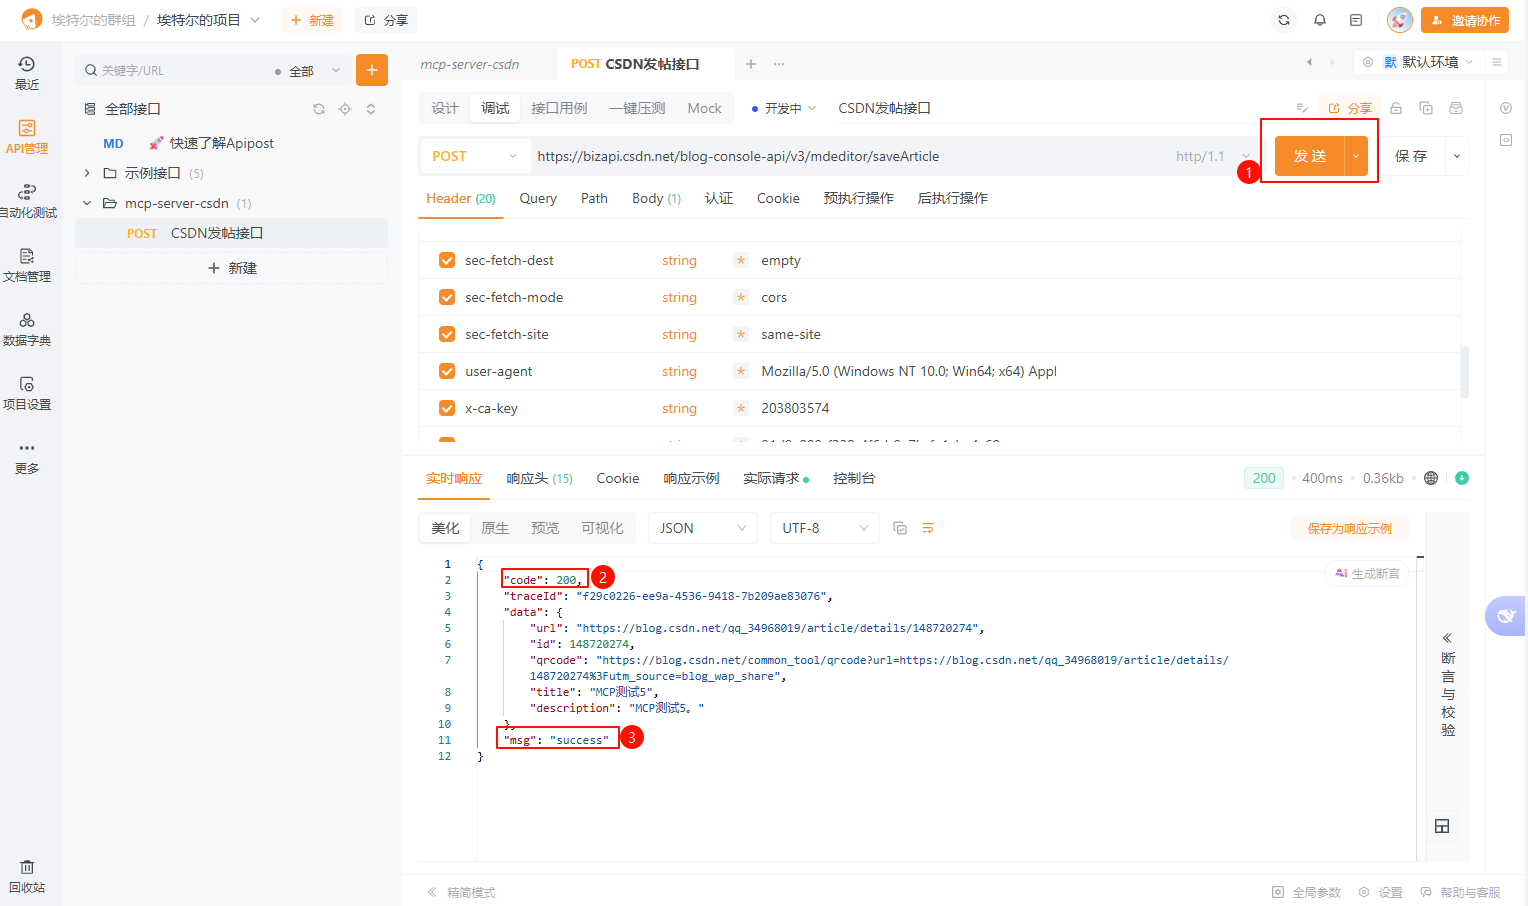Open the 更多 sidebar menu
This screenshot has height=906, width=1528.
27,457
